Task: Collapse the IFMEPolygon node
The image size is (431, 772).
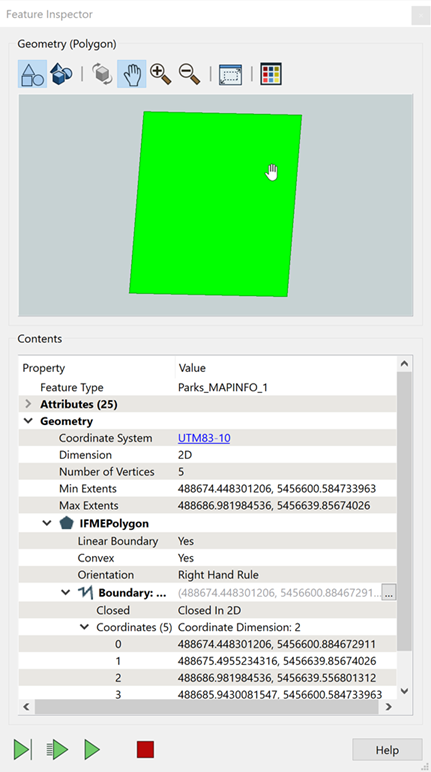Action: coord(47,523)
